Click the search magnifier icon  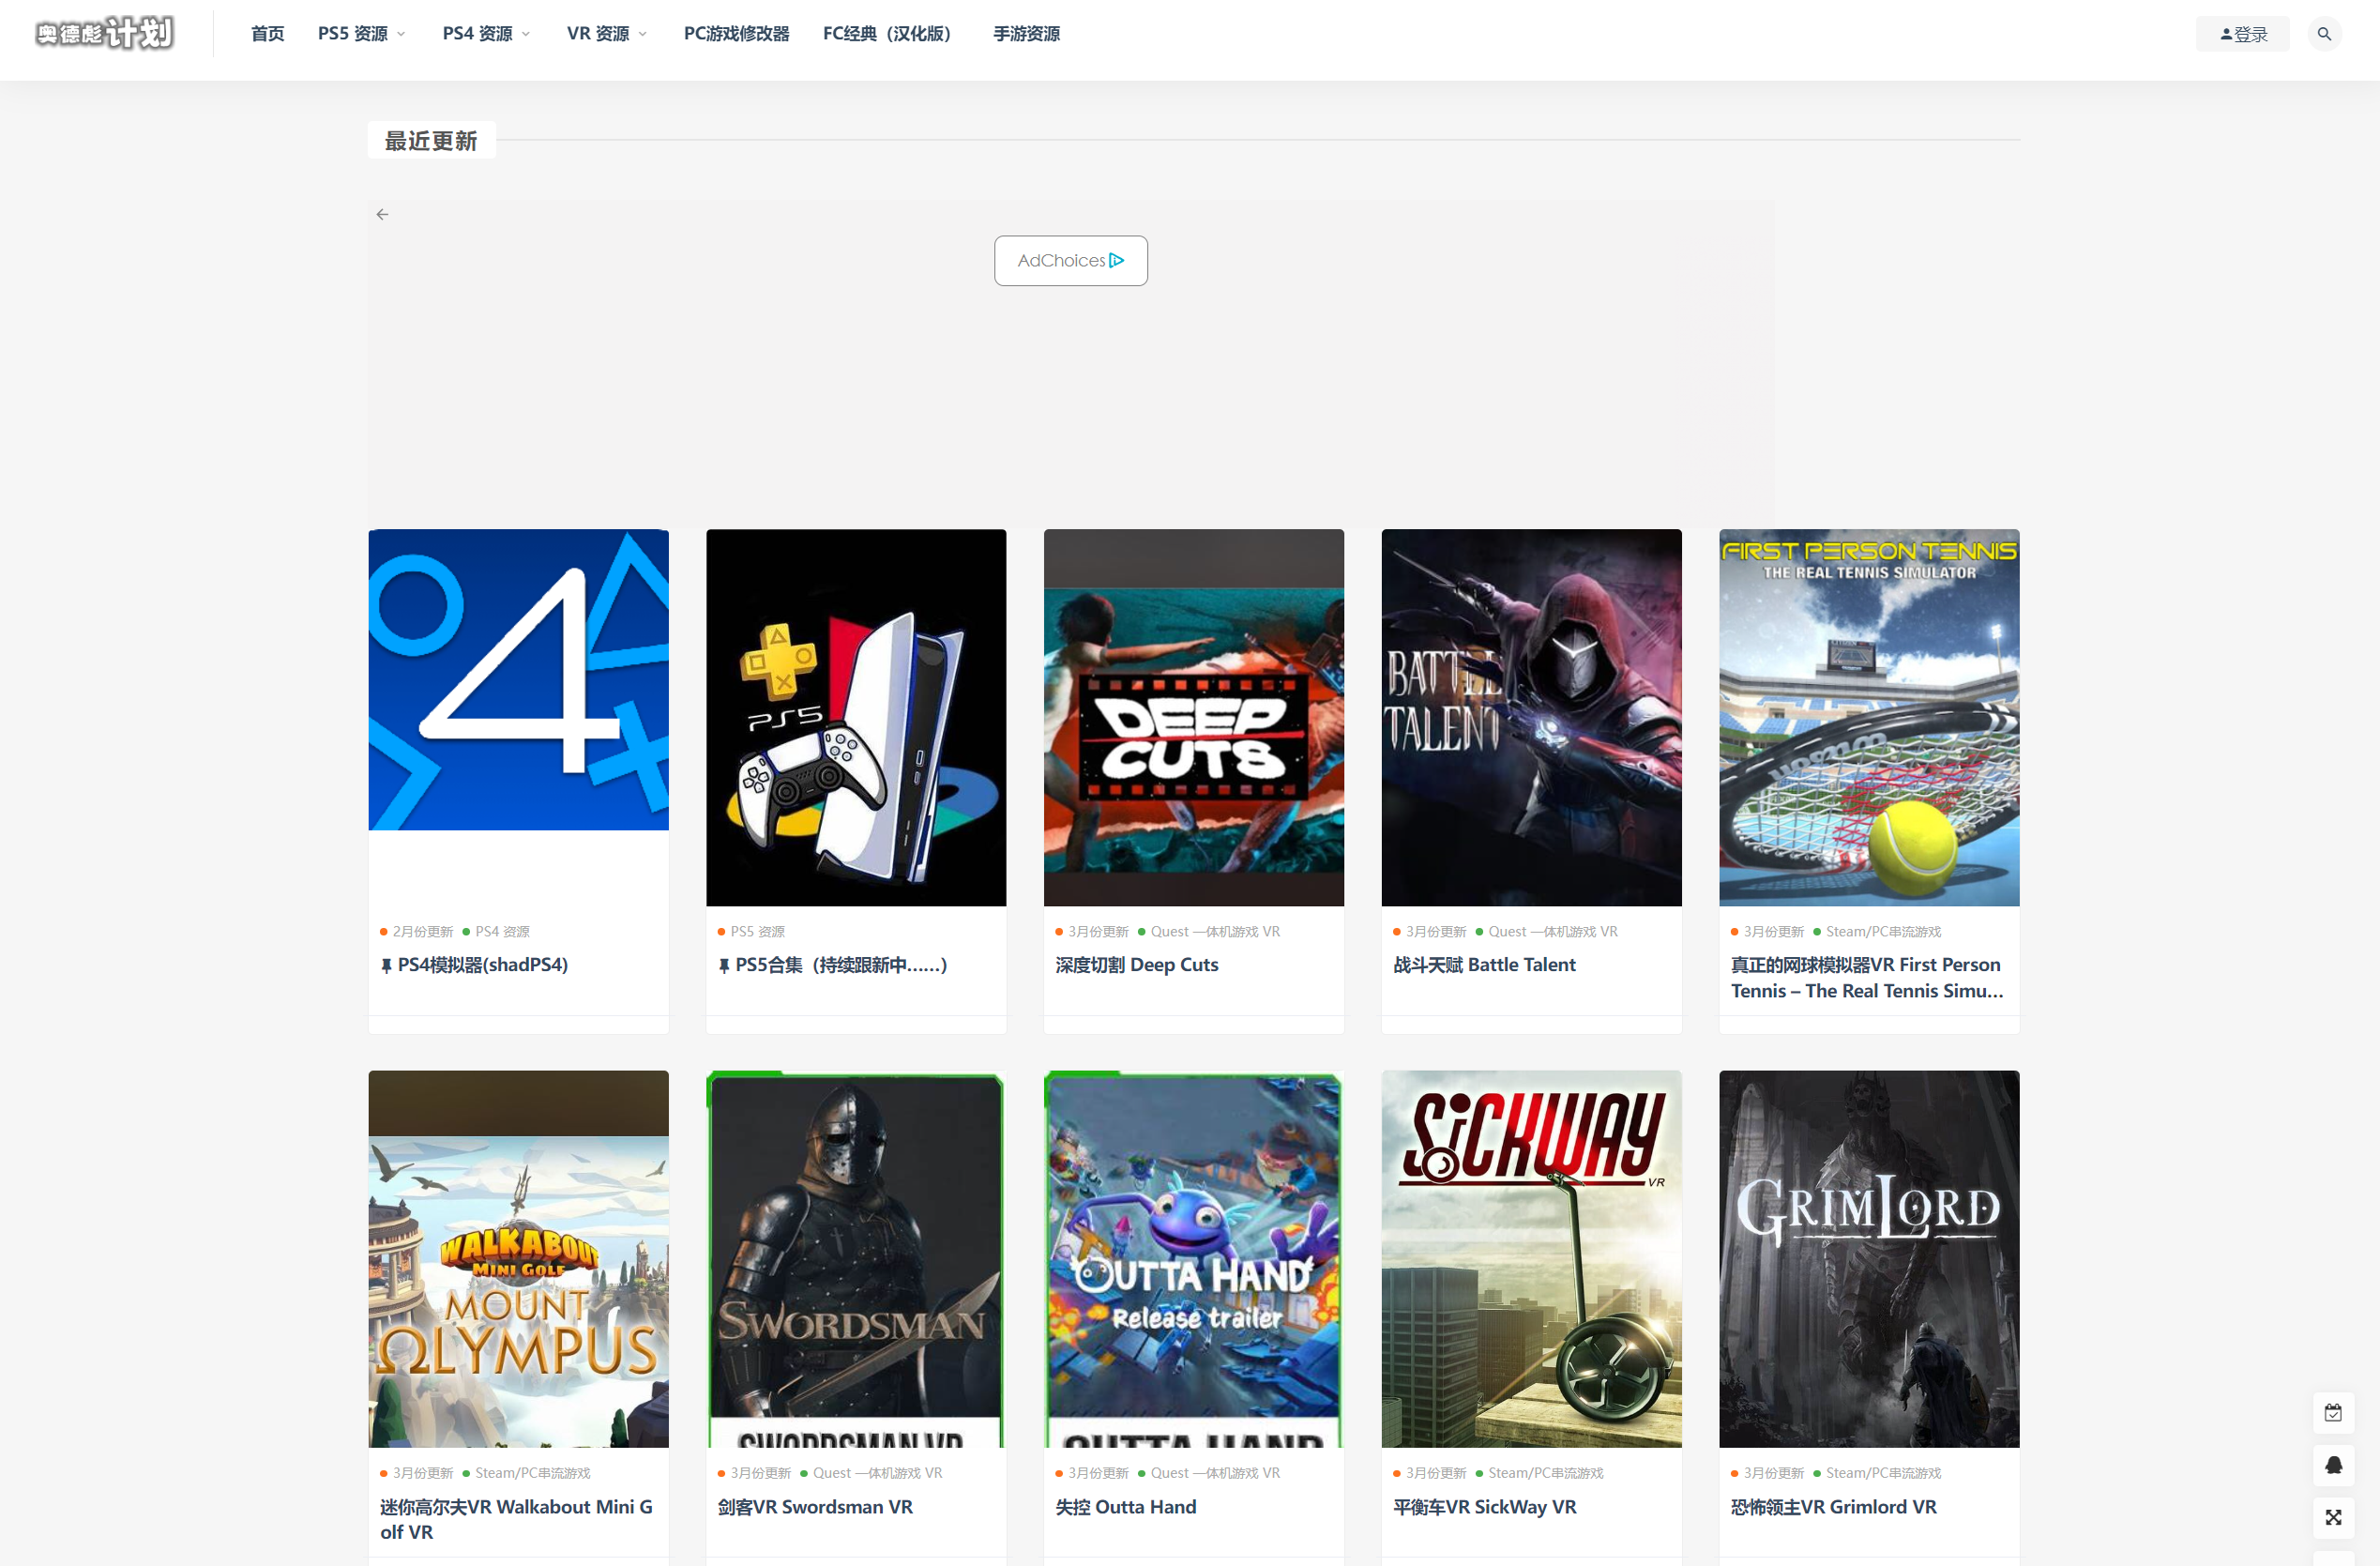click(x=2323, y=34)
